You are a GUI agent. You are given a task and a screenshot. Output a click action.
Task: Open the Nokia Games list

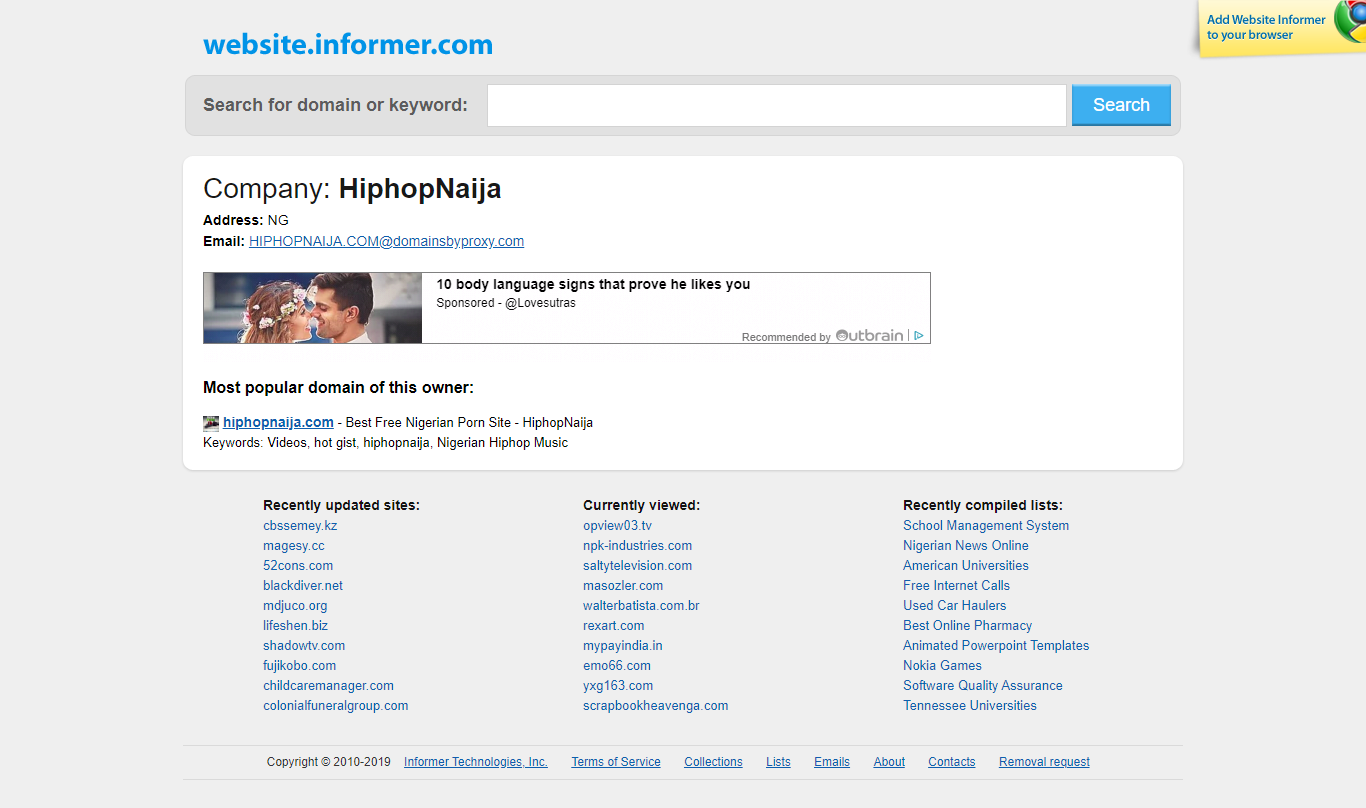pos(942,665)
